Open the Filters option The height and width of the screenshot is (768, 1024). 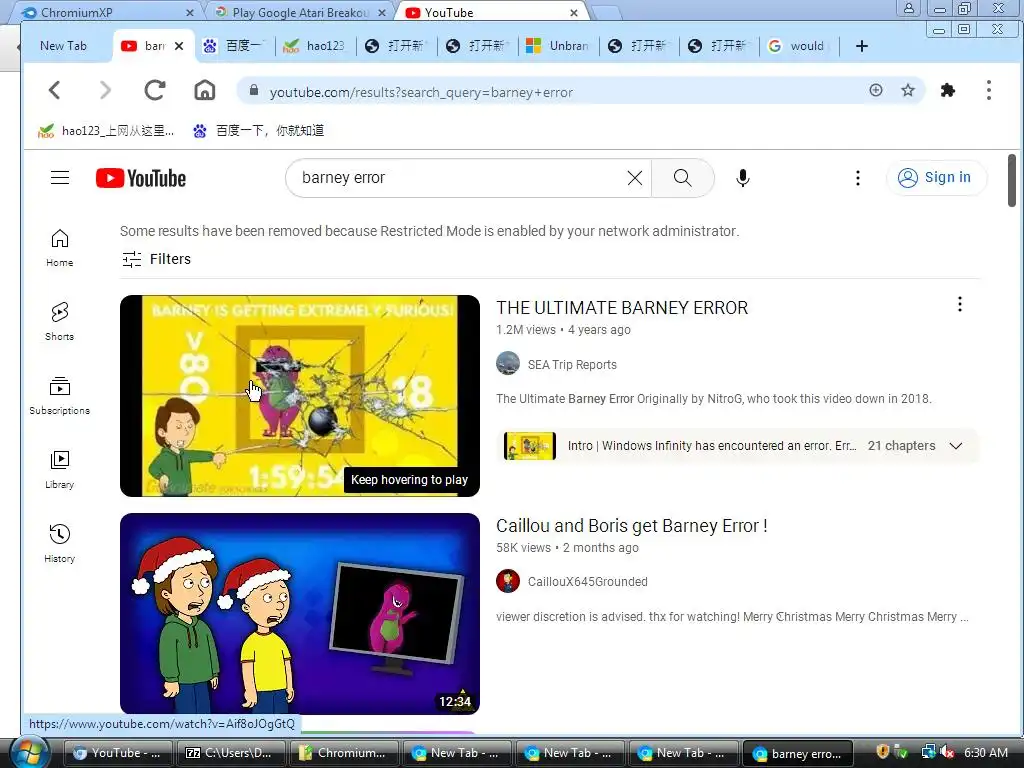pyautogui.click(x=157, y=259)
